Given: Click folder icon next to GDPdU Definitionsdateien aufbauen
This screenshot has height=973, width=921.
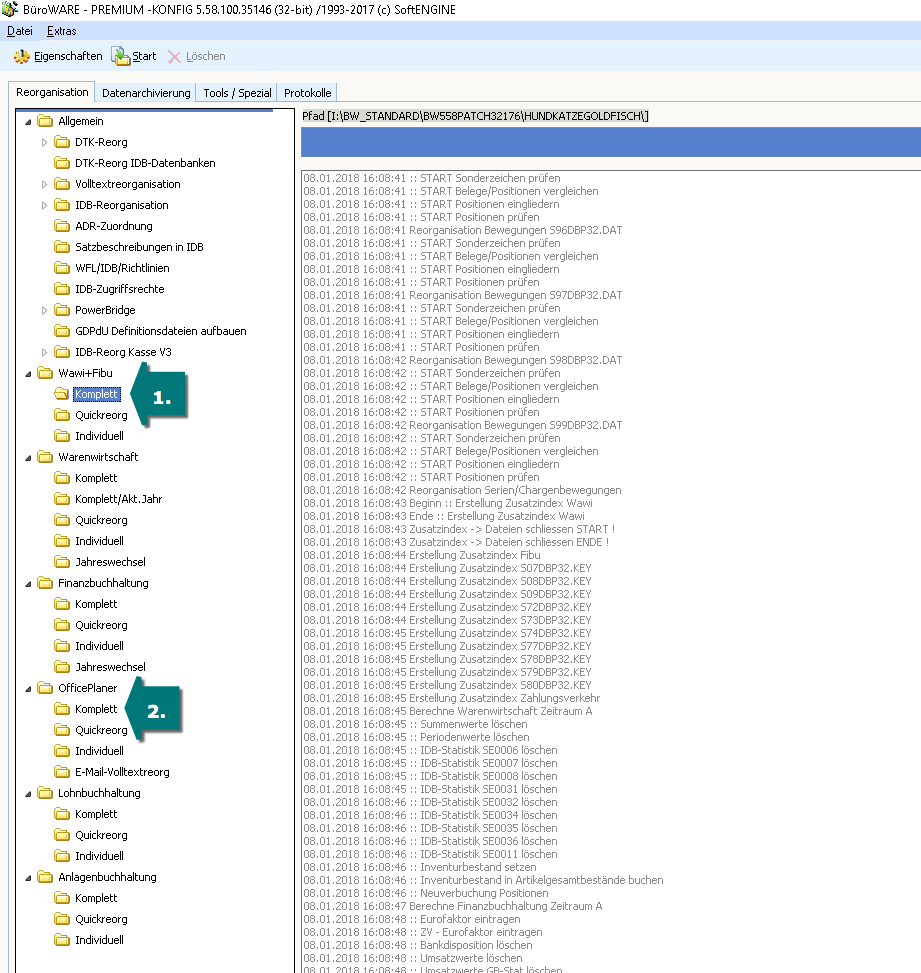Looking at the screenshot, I should [62, 331].
